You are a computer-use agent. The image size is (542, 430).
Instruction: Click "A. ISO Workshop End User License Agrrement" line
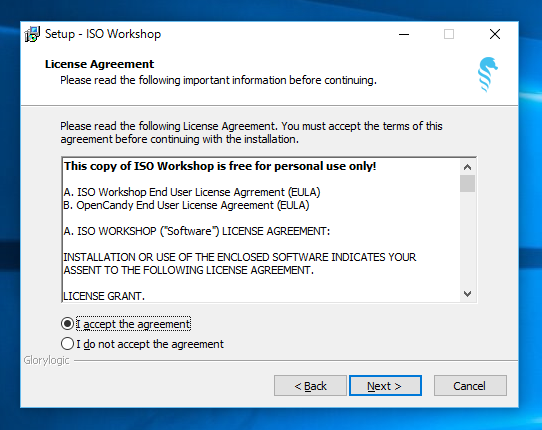click(x=192, y=192)
